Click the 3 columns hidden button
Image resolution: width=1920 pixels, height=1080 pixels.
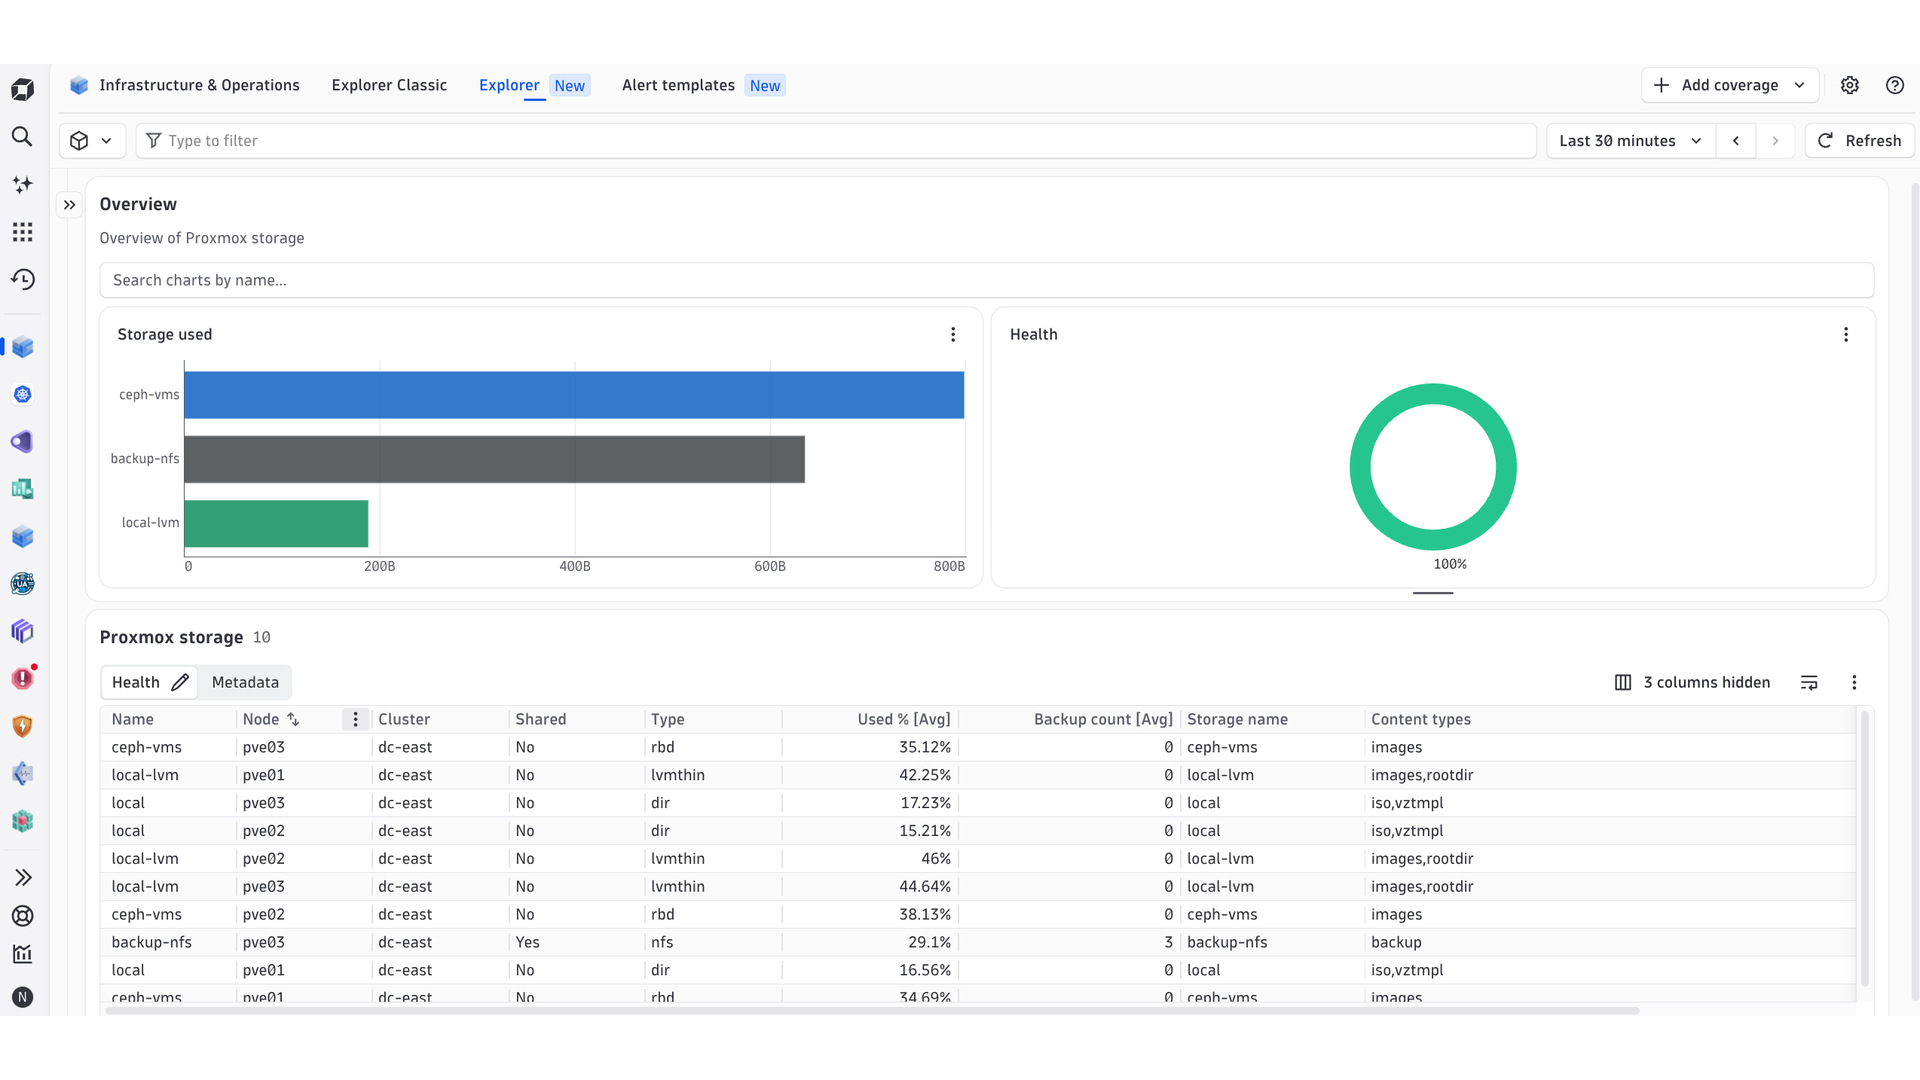pos(1692,682)
